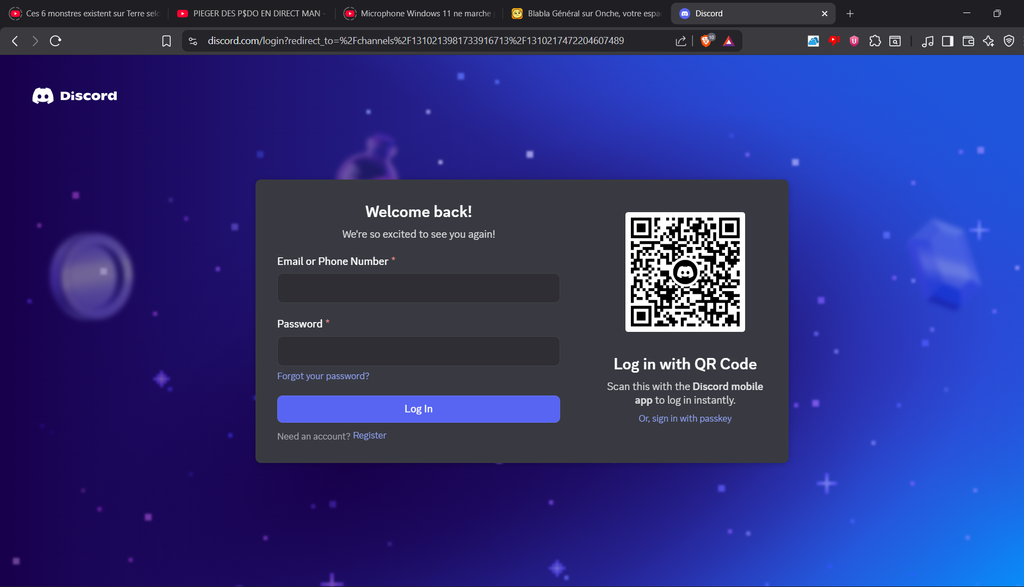Click the Brave Rewards triangle icon
This screenshot has height=587, width=1024.
(729, 41)
